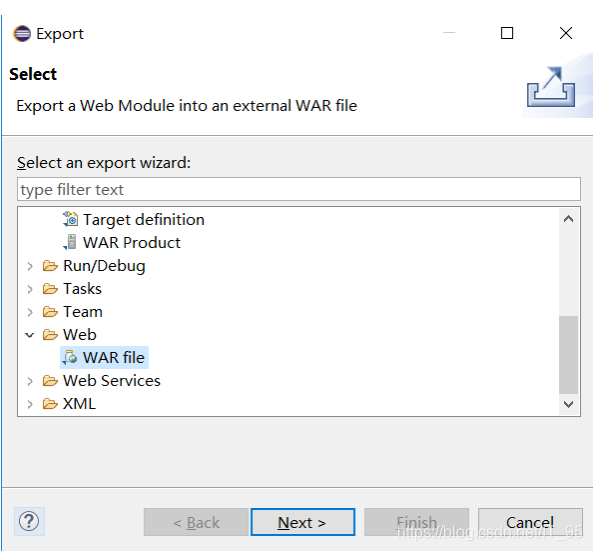Image resolution: width=593 pixels, height=551 pixels.
Task: Click the Run/Debug folder icon
Action: [x=50, y=266]
